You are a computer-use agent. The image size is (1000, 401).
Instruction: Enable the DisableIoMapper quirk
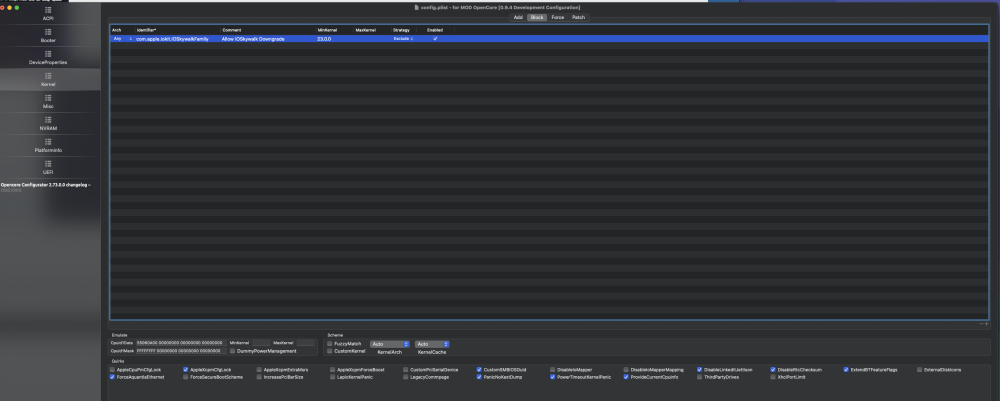click(552, 370)
